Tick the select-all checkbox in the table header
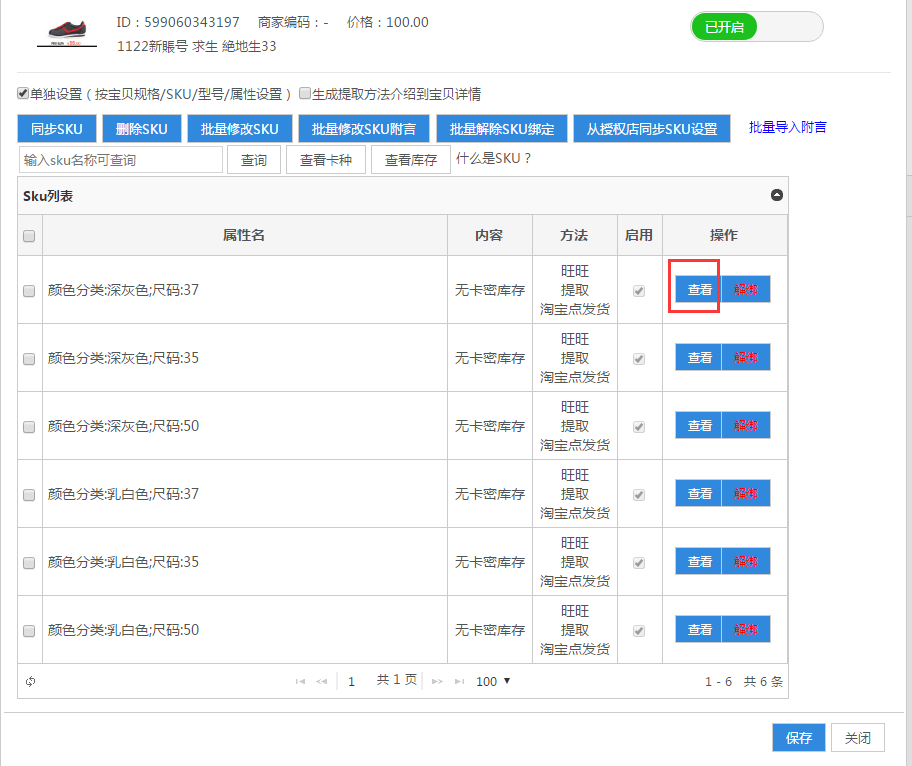This screenshot has height=766, width=912. (29, 236)
